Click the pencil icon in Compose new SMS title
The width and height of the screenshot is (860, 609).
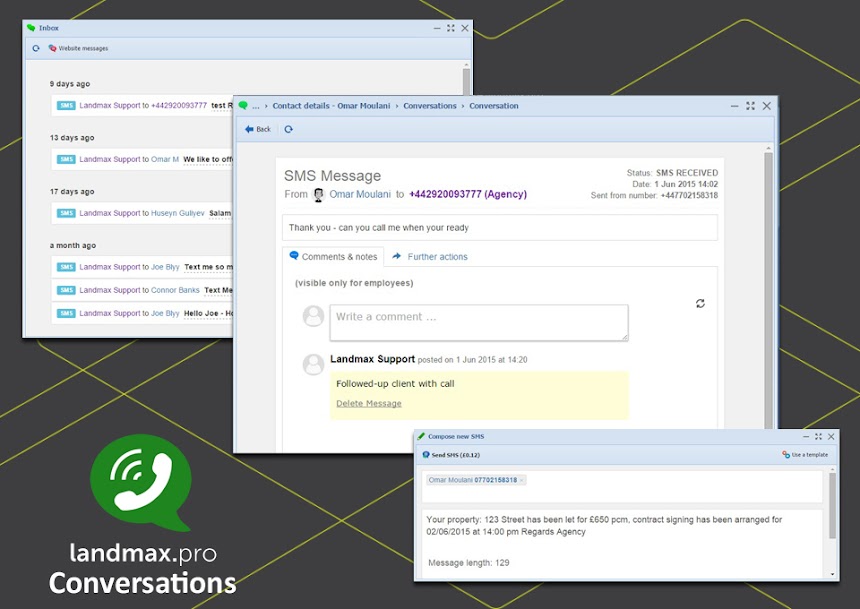tap(421, 436)
